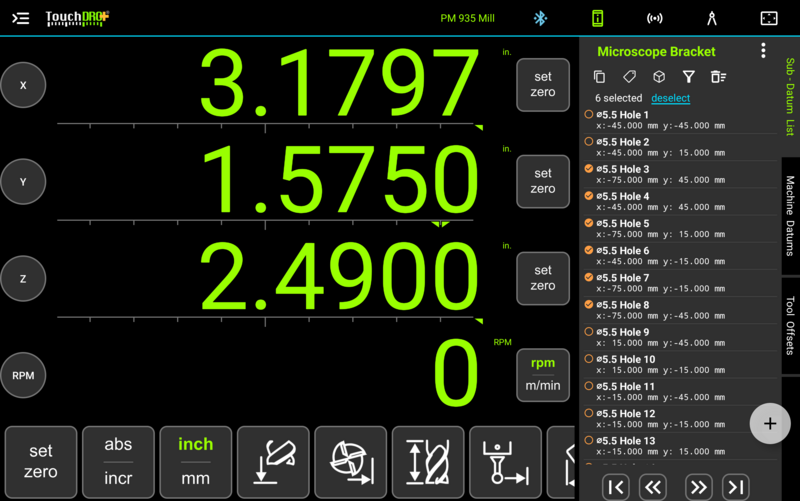
Task: Tap the RPM readout value 0
Action: [456, 373]
